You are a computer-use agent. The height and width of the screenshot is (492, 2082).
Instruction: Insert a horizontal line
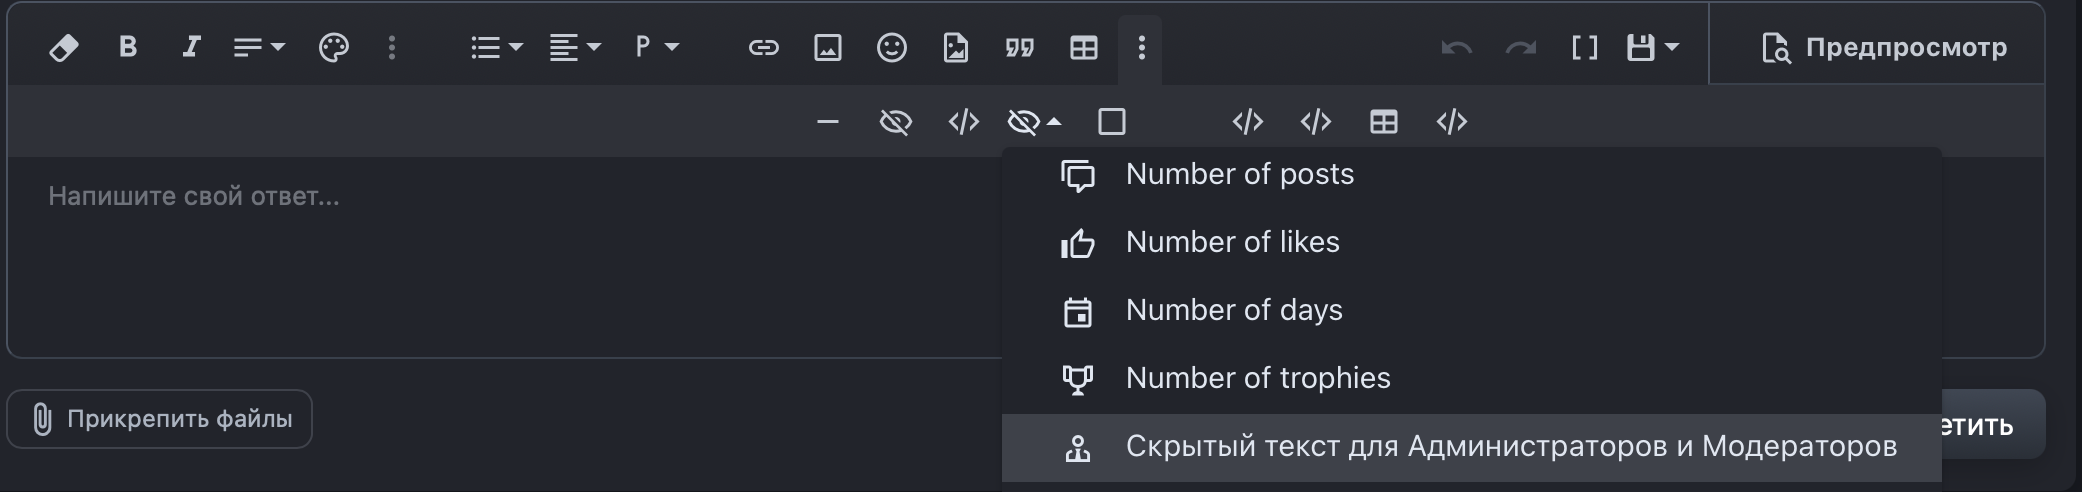[828, 122]
